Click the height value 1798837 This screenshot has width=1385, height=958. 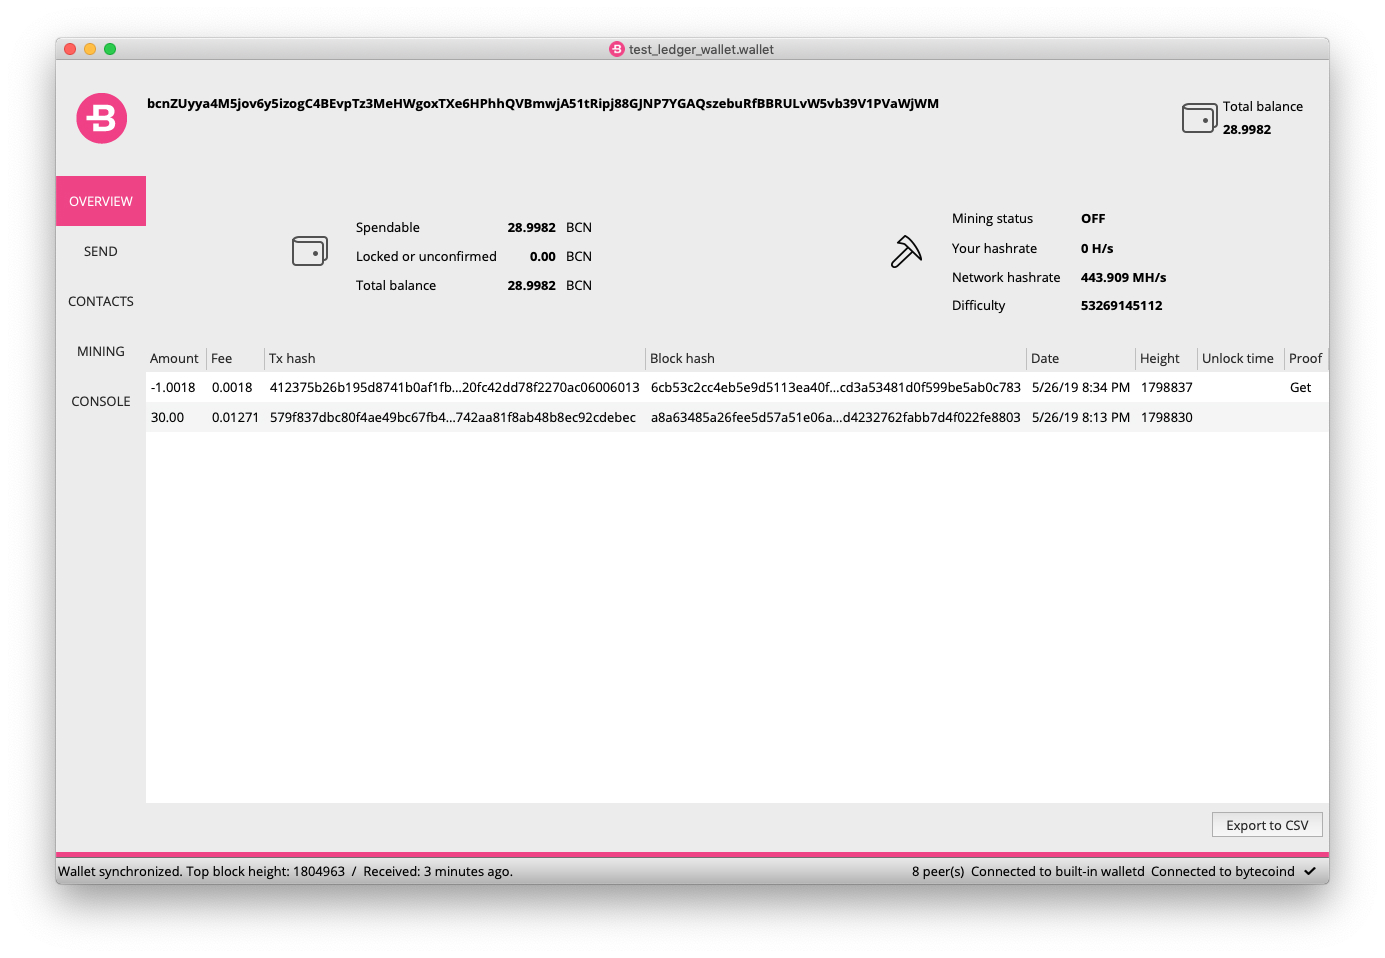(x=1167, y=388)
